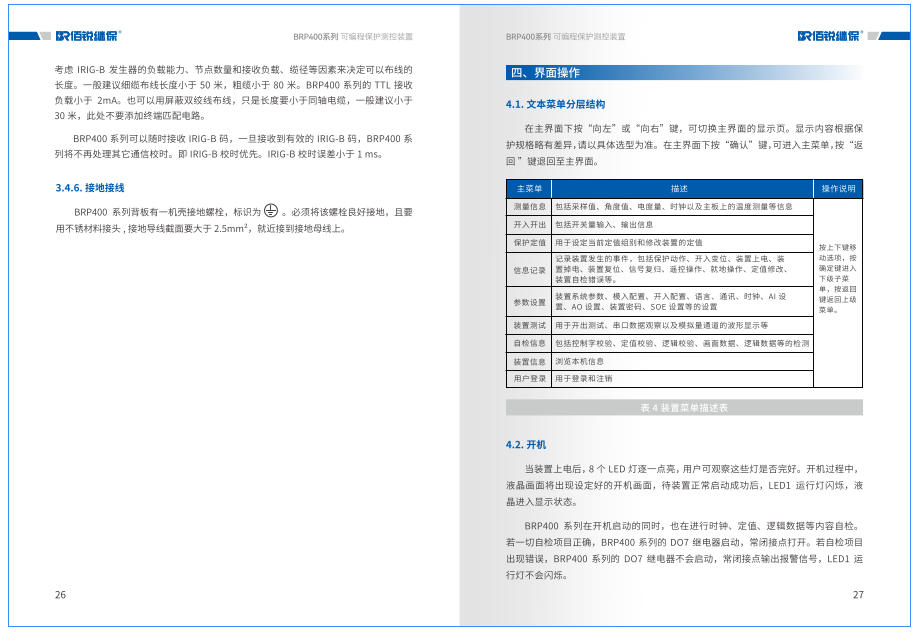Click the 3.4.6 接地接线 heading
The height and width of the screenshot is (632, 918).
89,188
